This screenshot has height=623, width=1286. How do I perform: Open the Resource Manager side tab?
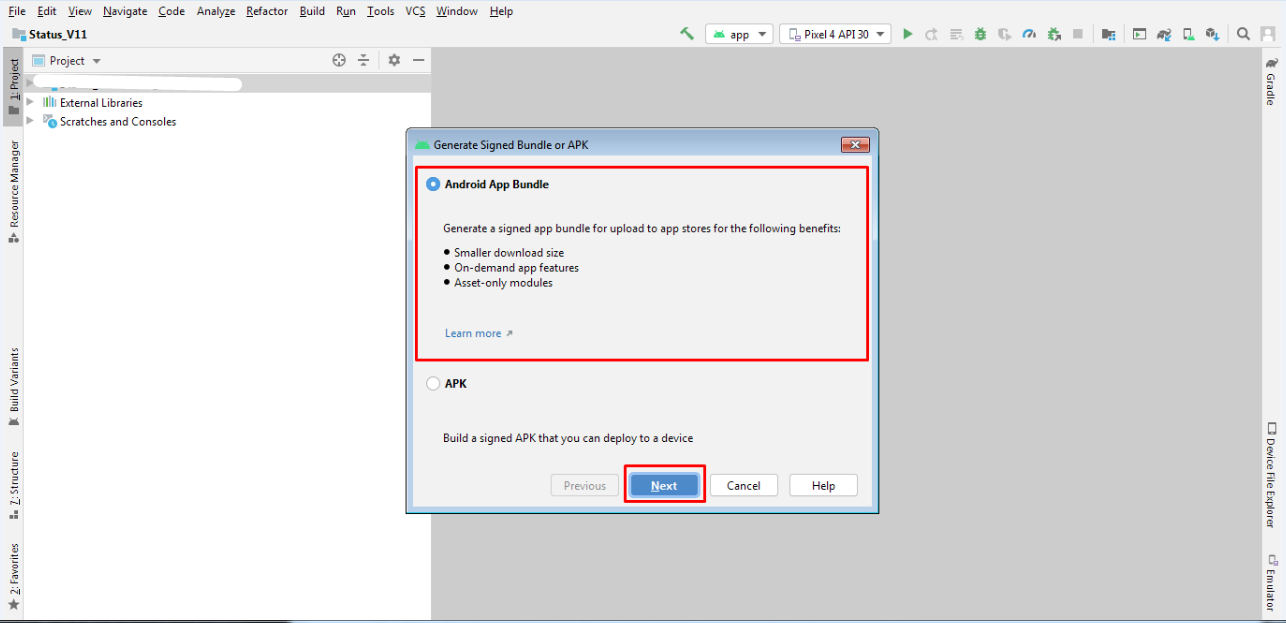point(13,191)
